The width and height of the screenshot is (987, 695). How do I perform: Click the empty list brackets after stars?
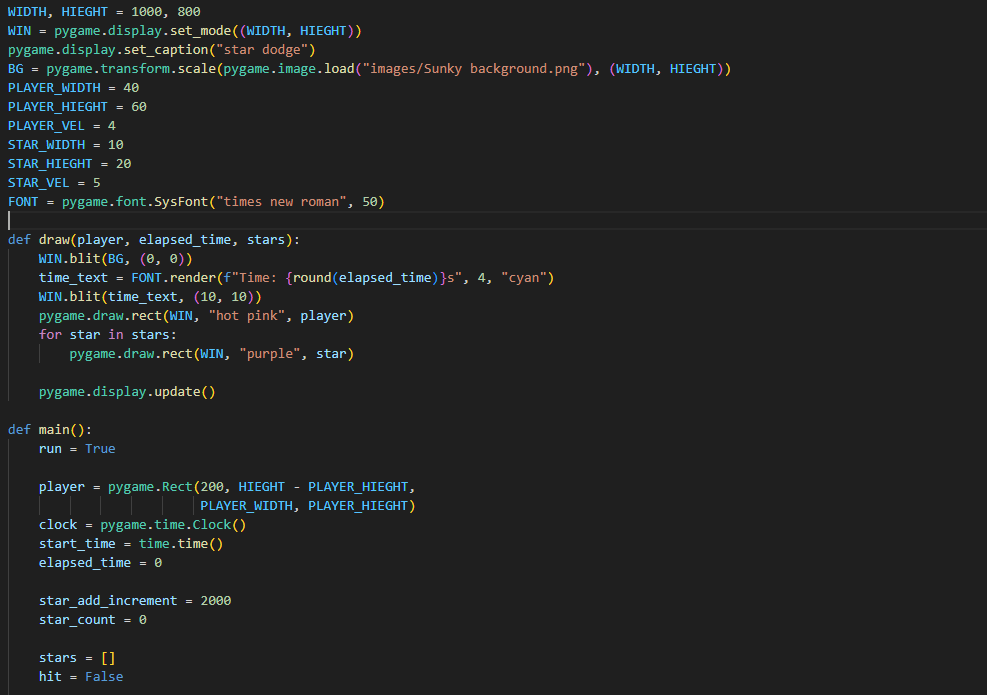[109, 658]
